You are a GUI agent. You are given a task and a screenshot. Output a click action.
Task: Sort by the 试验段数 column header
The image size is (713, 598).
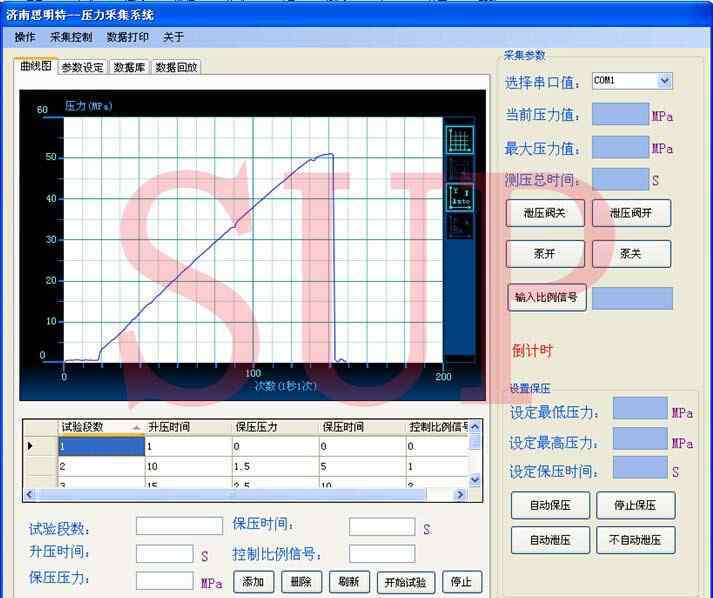pos(101,427)
